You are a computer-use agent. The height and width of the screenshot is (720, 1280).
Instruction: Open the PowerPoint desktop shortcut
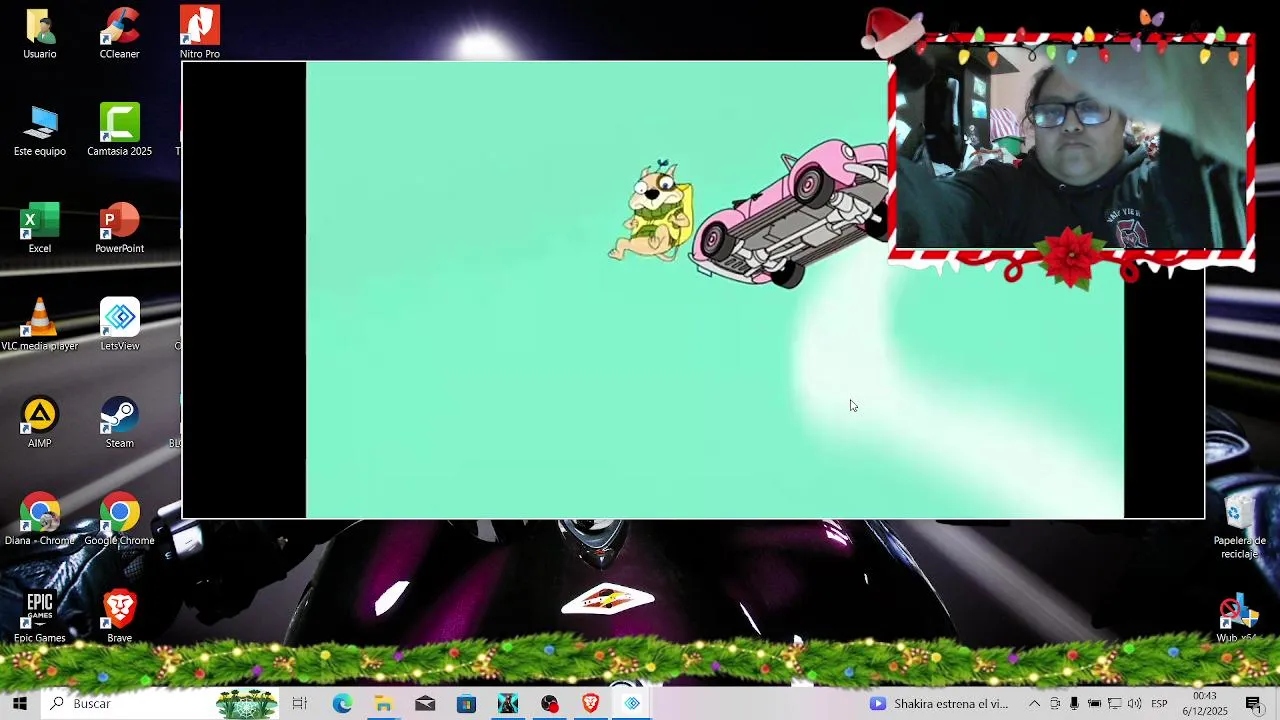pos(119,228)
